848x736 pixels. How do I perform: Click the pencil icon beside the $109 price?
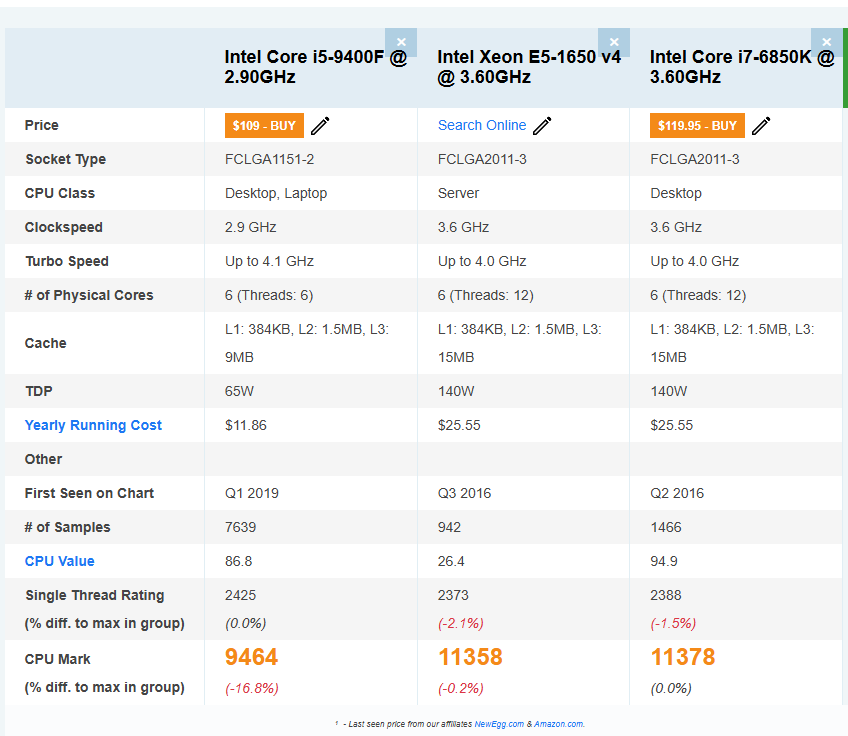point(319,125)
